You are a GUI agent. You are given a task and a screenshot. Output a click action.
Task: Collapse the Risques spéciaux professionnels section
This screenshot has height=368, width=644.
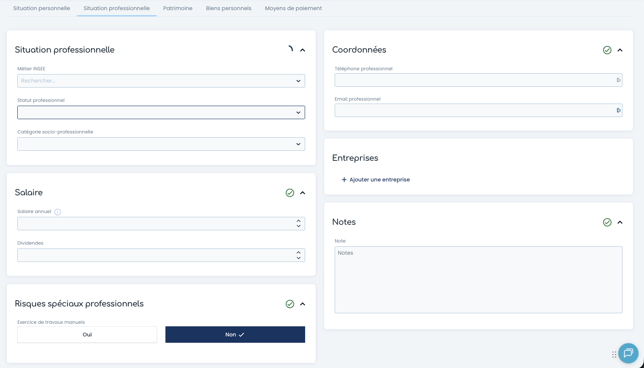pyautogui.click(x=303, y=304)
